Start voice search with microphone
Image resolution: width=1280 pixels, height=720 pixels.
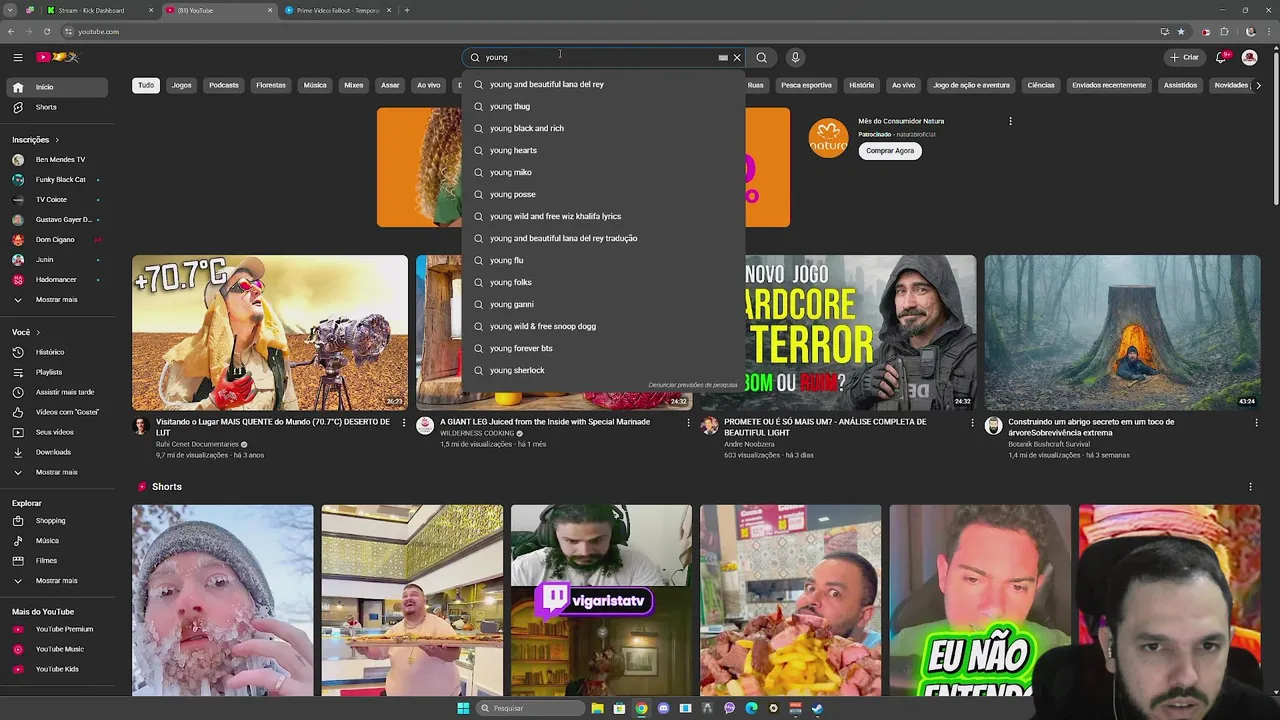tap(795, 57)
